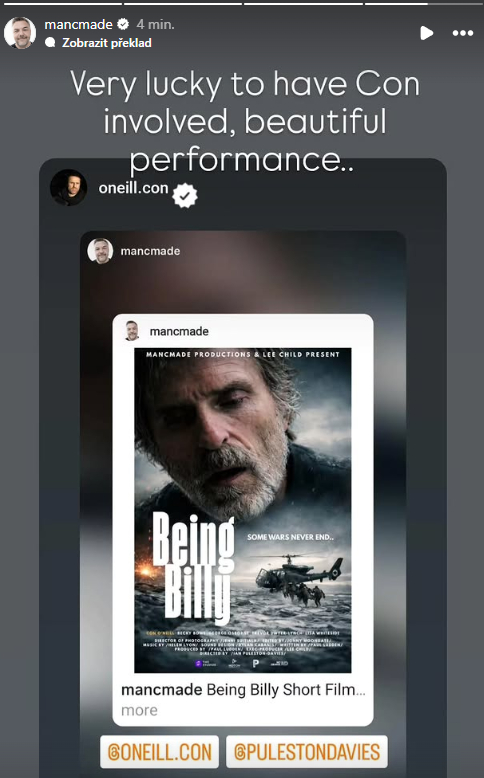The image size is (484, 778).
Task: Expand the caption with more
Action: click(x=139, y=711)
